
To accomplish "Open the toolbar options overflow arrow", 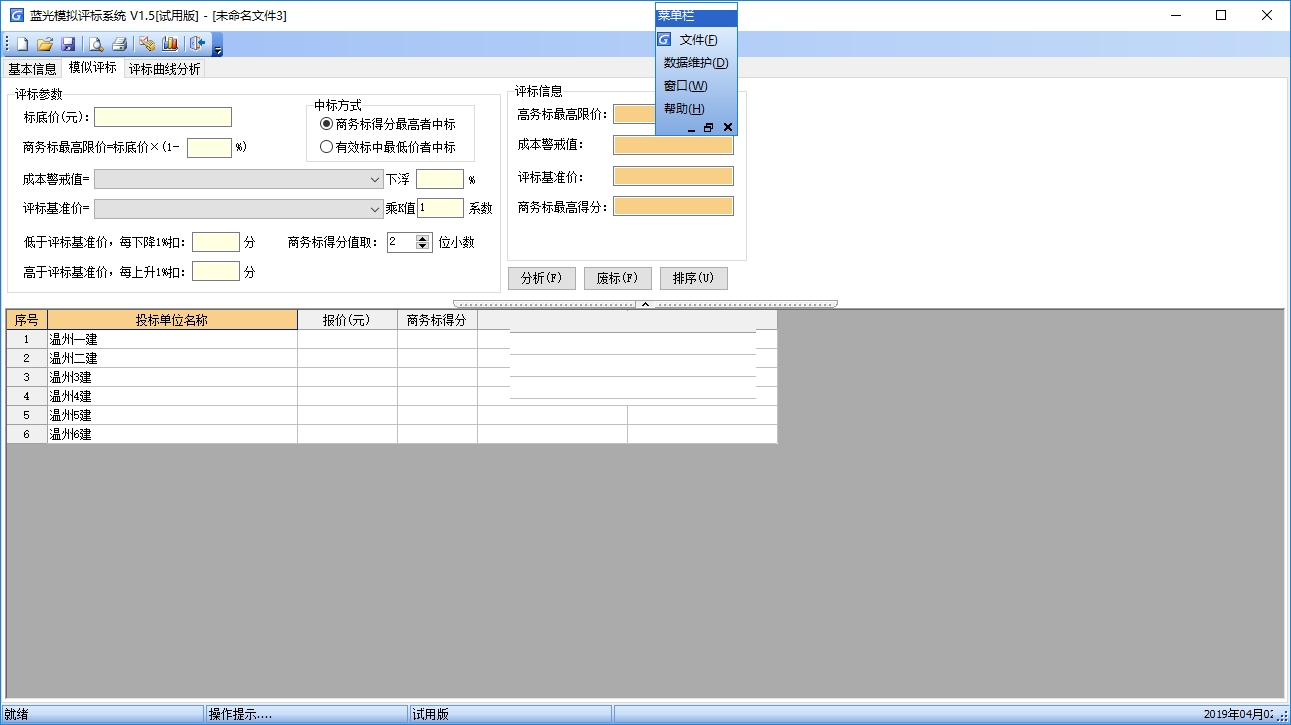I will (217, 46).
